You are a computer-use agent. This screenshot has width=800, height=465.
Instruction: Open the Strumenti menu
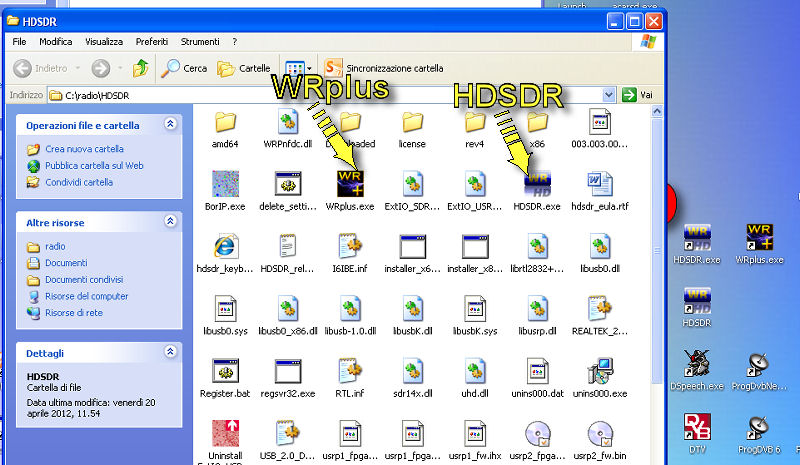click(199, 42)
